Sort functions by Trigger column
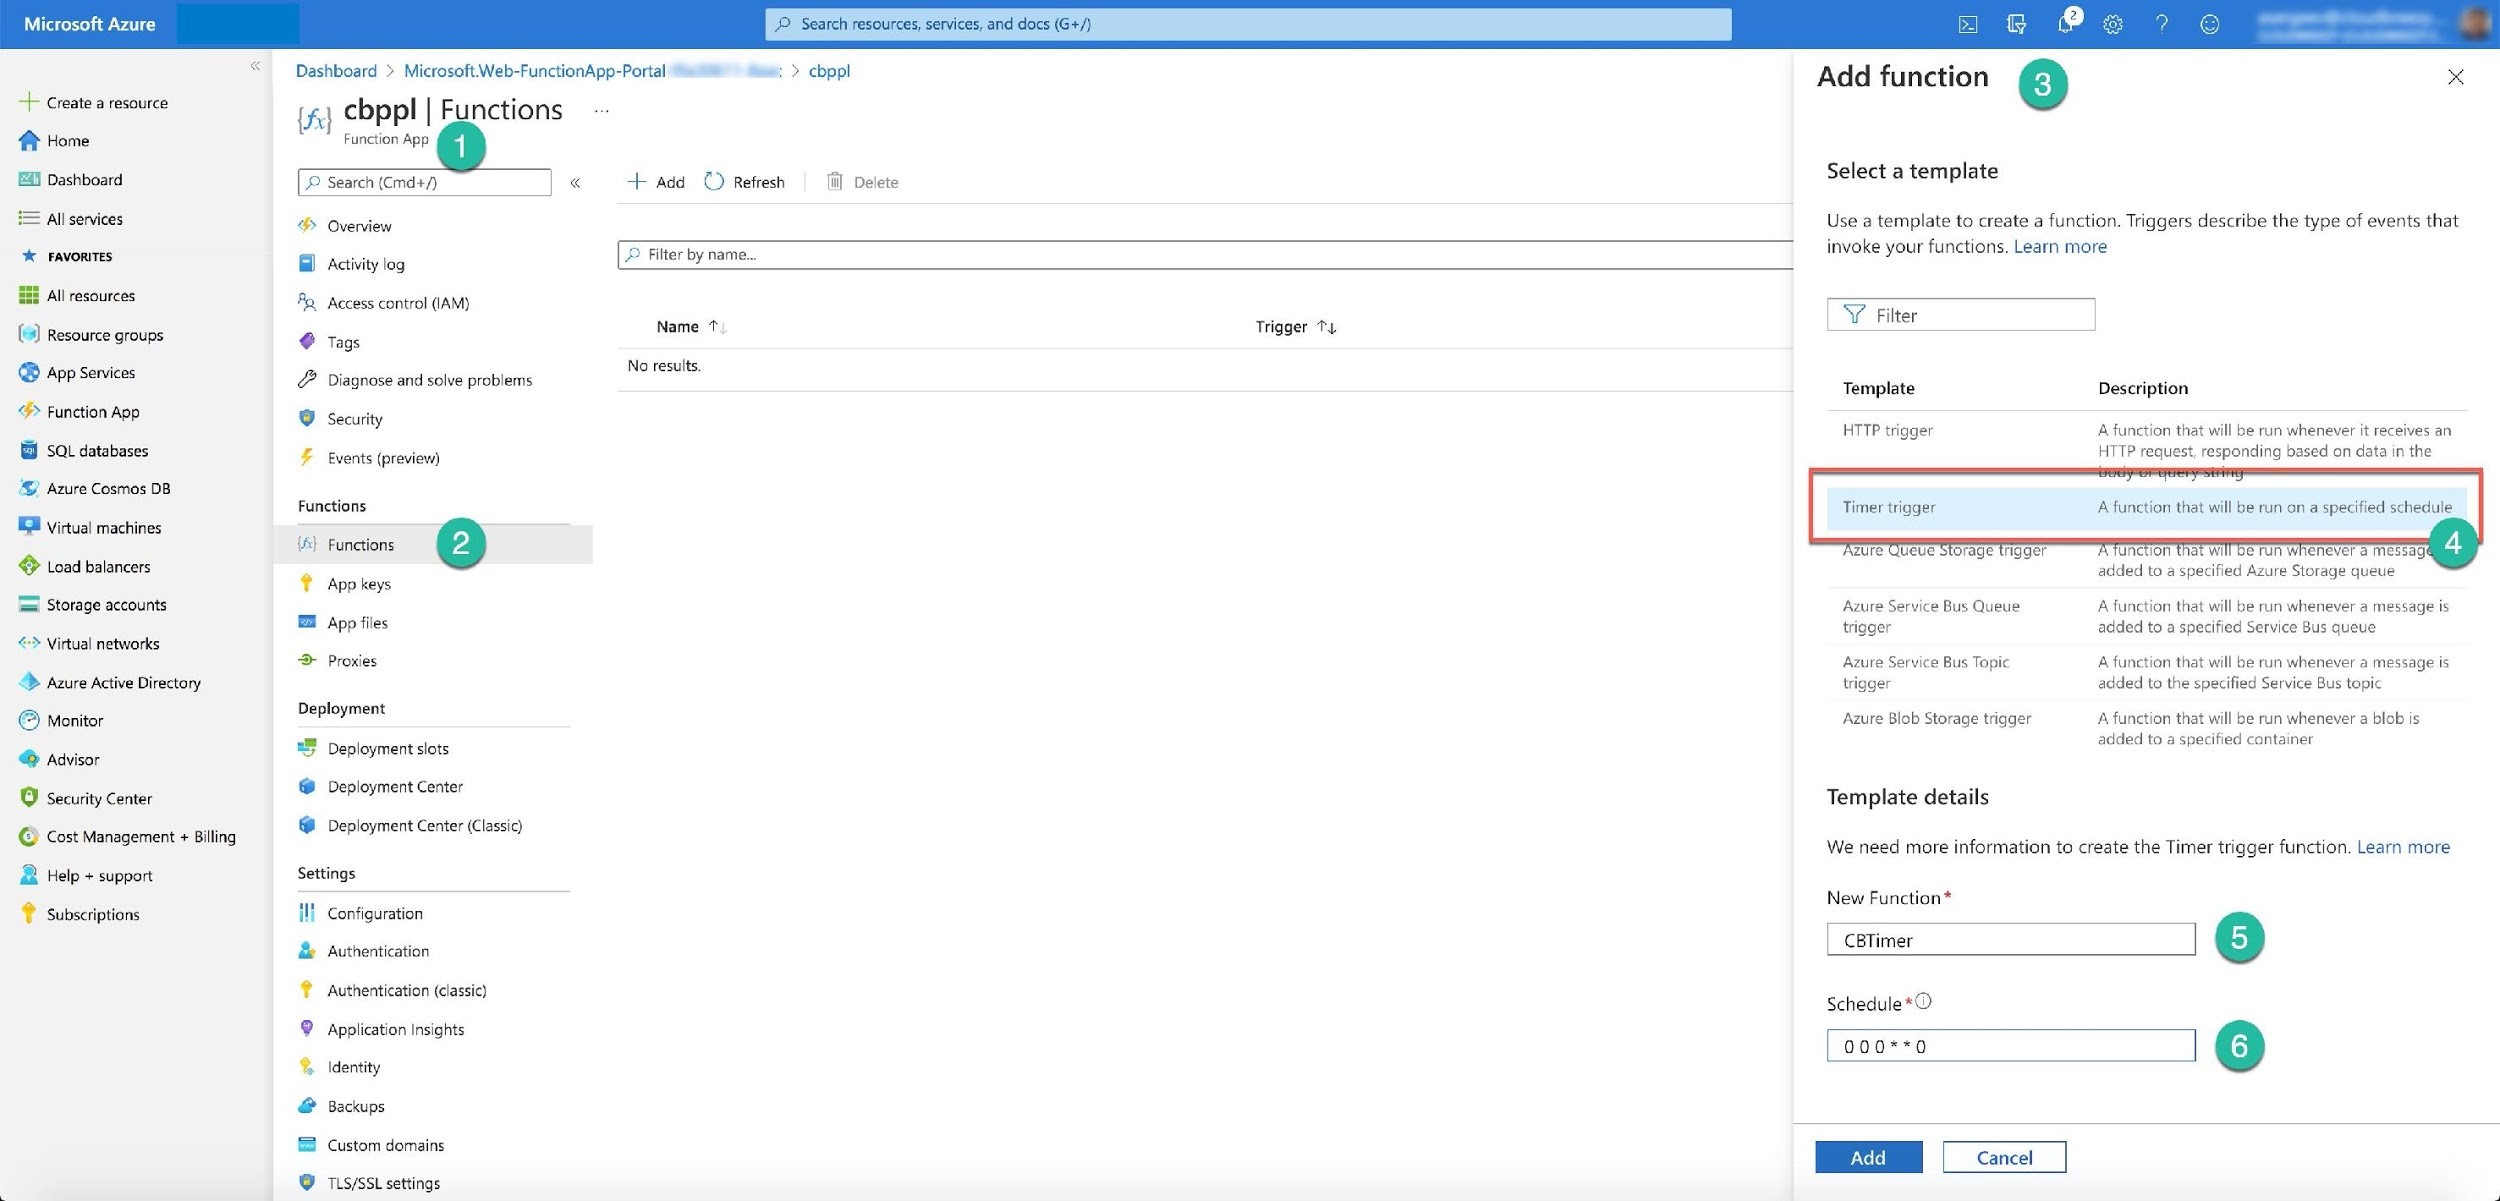The height and width of the screenshot is (1201, 2500). pyautogui.click(x=1295, y=327)
